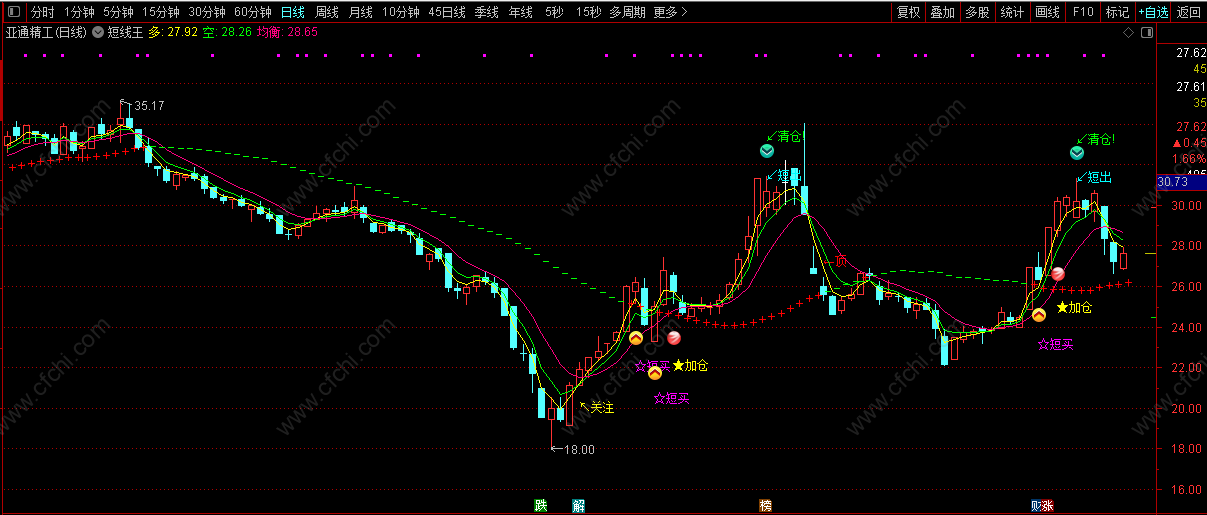Click the right 短出 signal label
This screenshot has width=1207, height=515.
[1100, 178]
